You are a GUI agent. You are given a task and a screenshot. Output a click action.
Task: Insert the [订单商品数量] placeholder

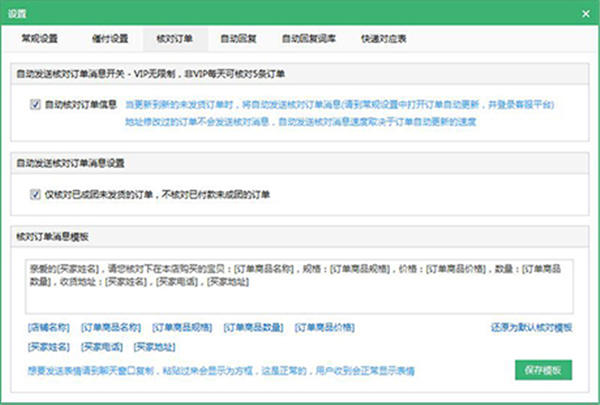point(253,327)
